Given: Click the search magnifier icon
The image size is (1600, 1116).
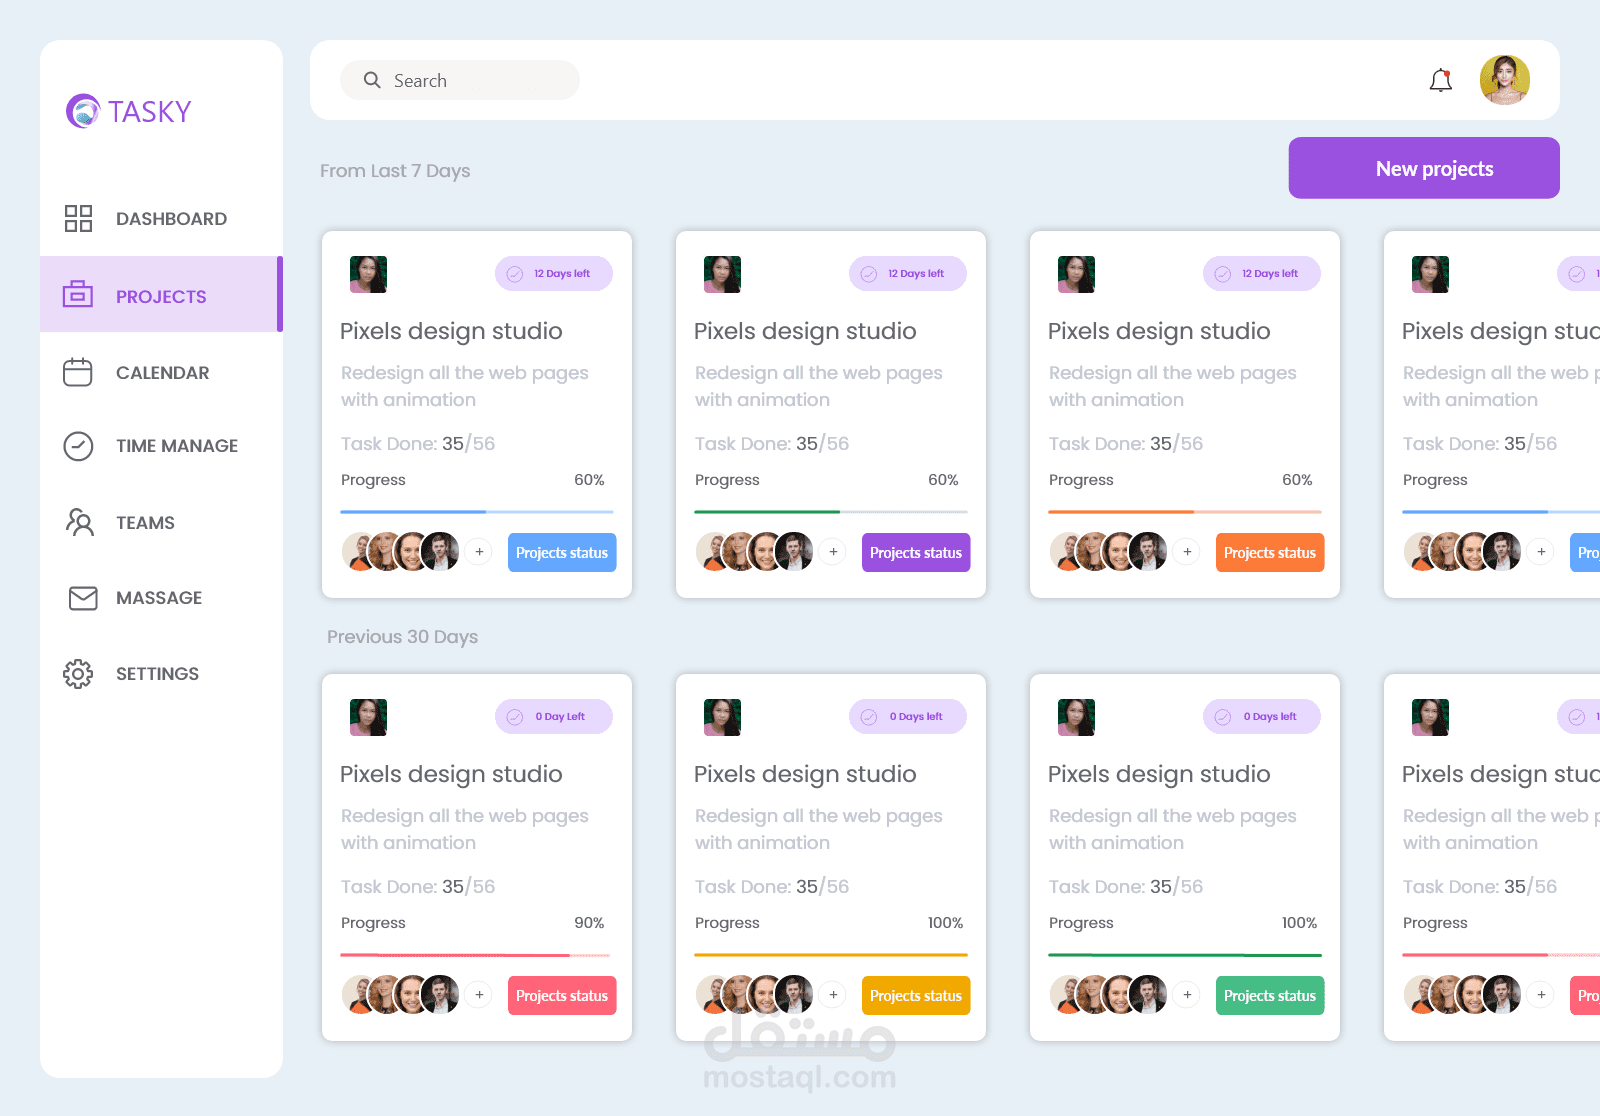Looking at the screenshot, I should 372,80.
